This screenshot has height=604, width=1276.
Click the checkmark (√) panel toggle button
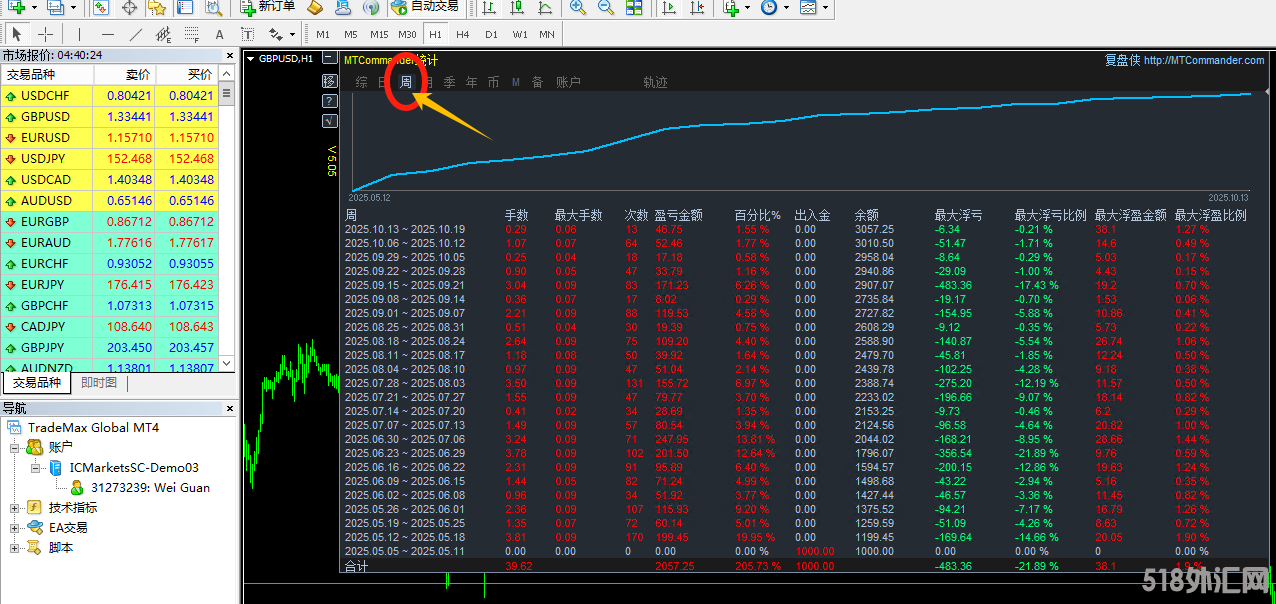[329, 121]
